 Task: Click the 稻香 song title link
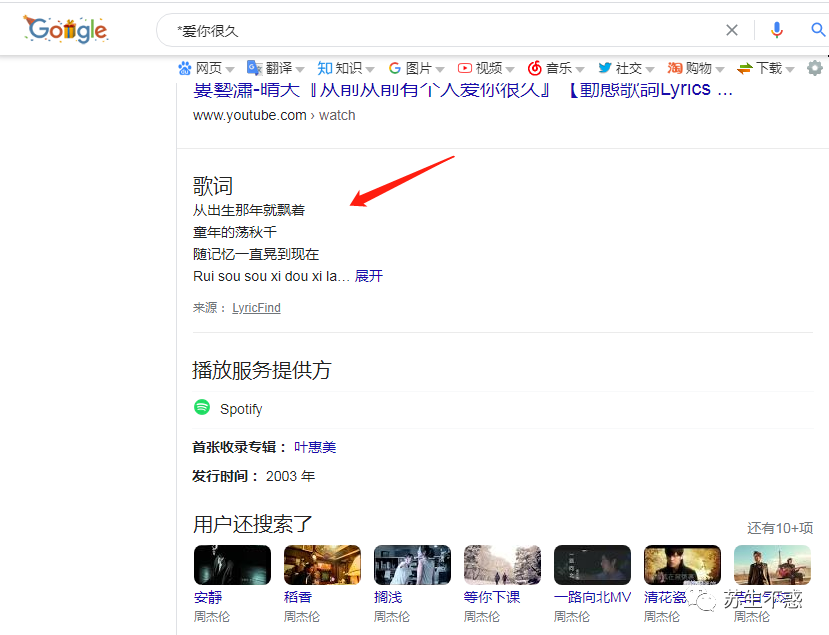[x=298, y=597]
